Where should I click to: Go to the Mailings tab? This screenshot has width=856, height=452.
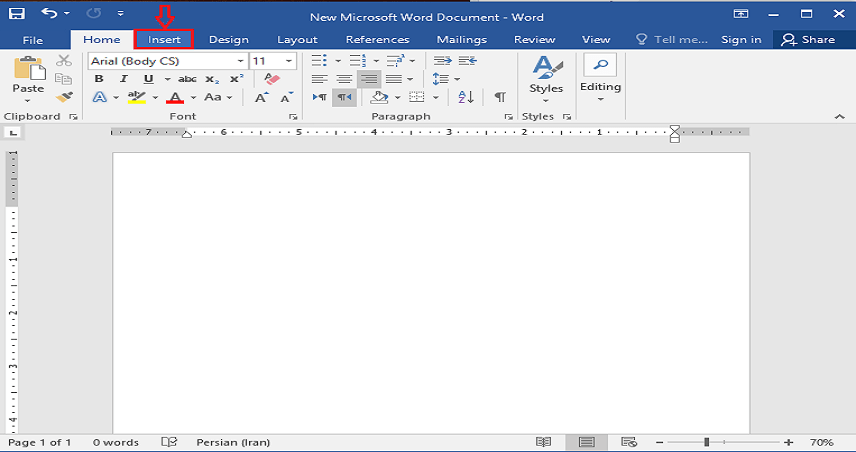pyautogui.click(x=461, y=40)
